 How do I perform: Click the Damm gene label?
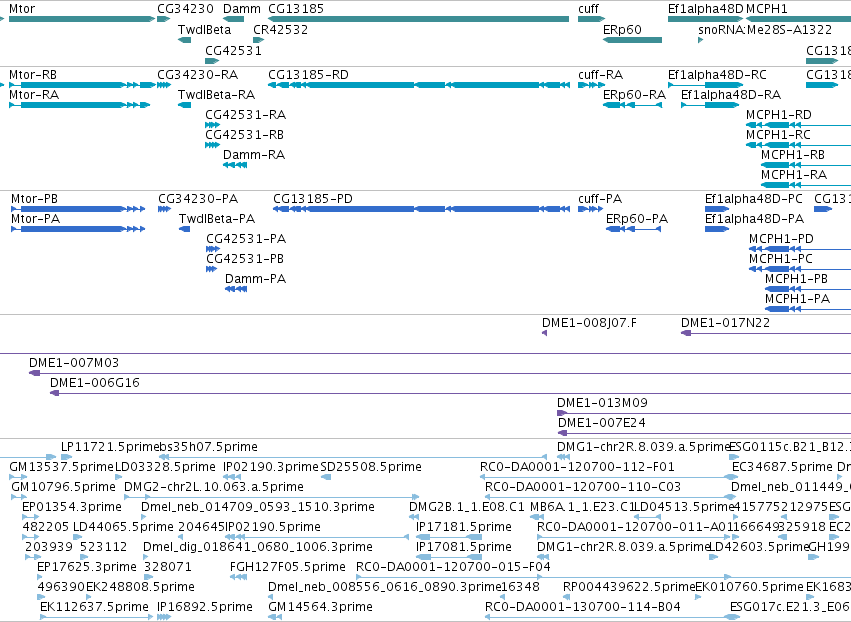242,9
